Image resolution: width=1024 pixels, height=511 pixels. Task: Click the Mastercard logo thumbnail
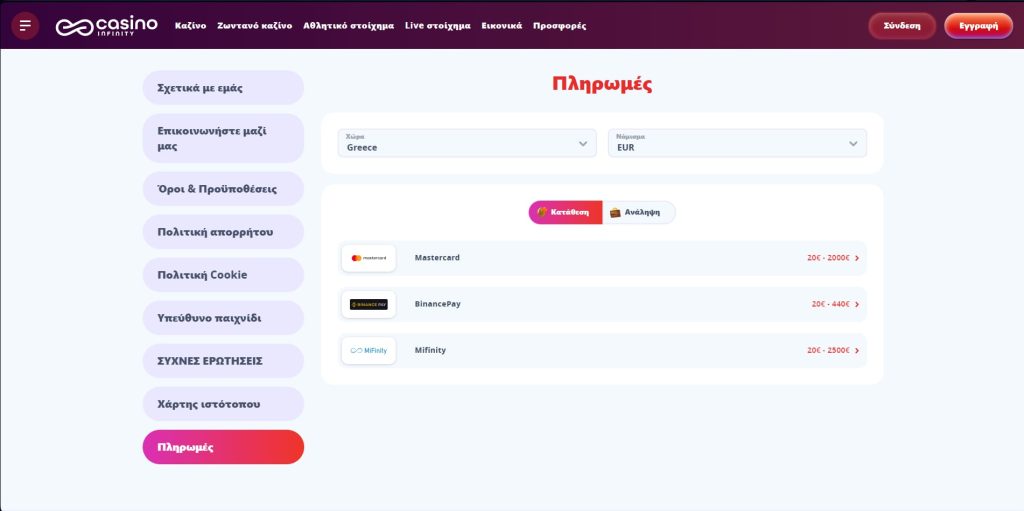368,258
